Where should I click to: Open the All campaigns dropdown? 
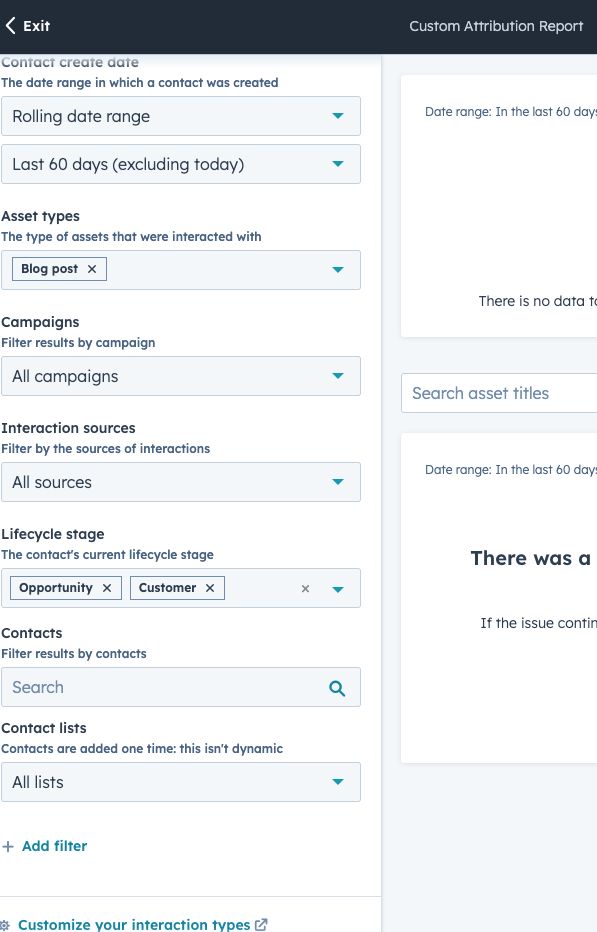pos(338,376)
